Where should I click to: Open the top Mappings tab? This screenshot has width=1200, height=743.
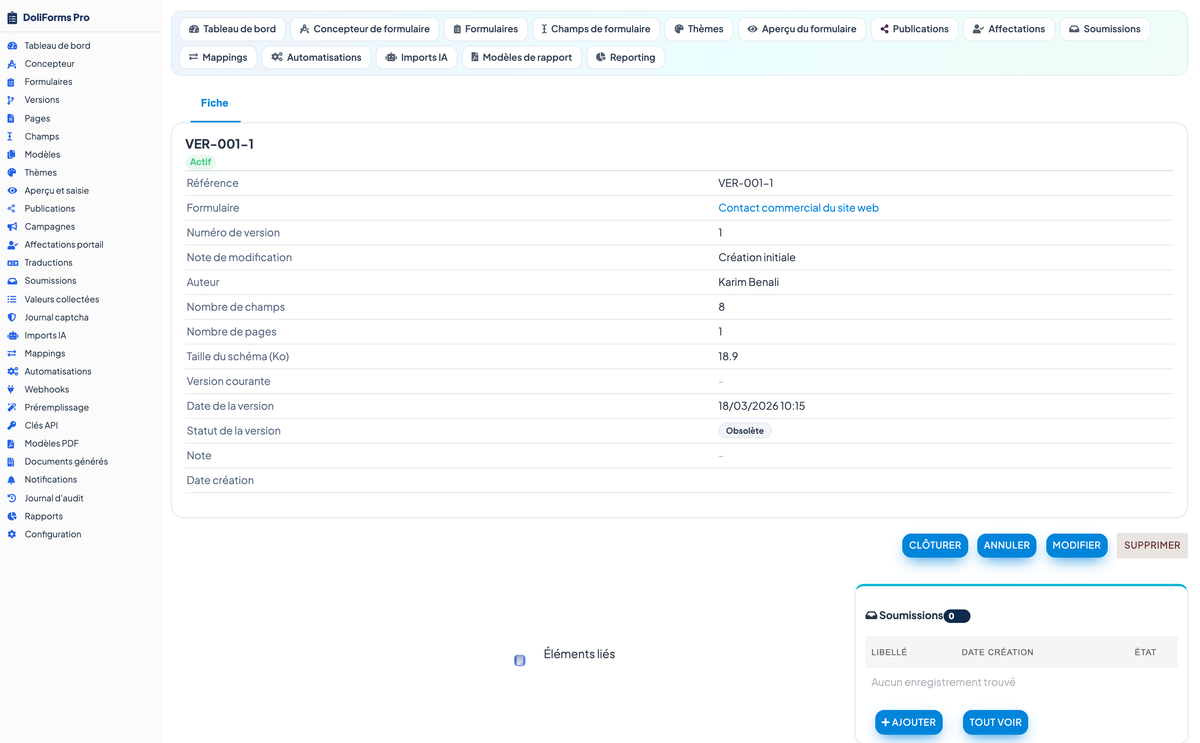pyautogui.click(x=218, y=57)
